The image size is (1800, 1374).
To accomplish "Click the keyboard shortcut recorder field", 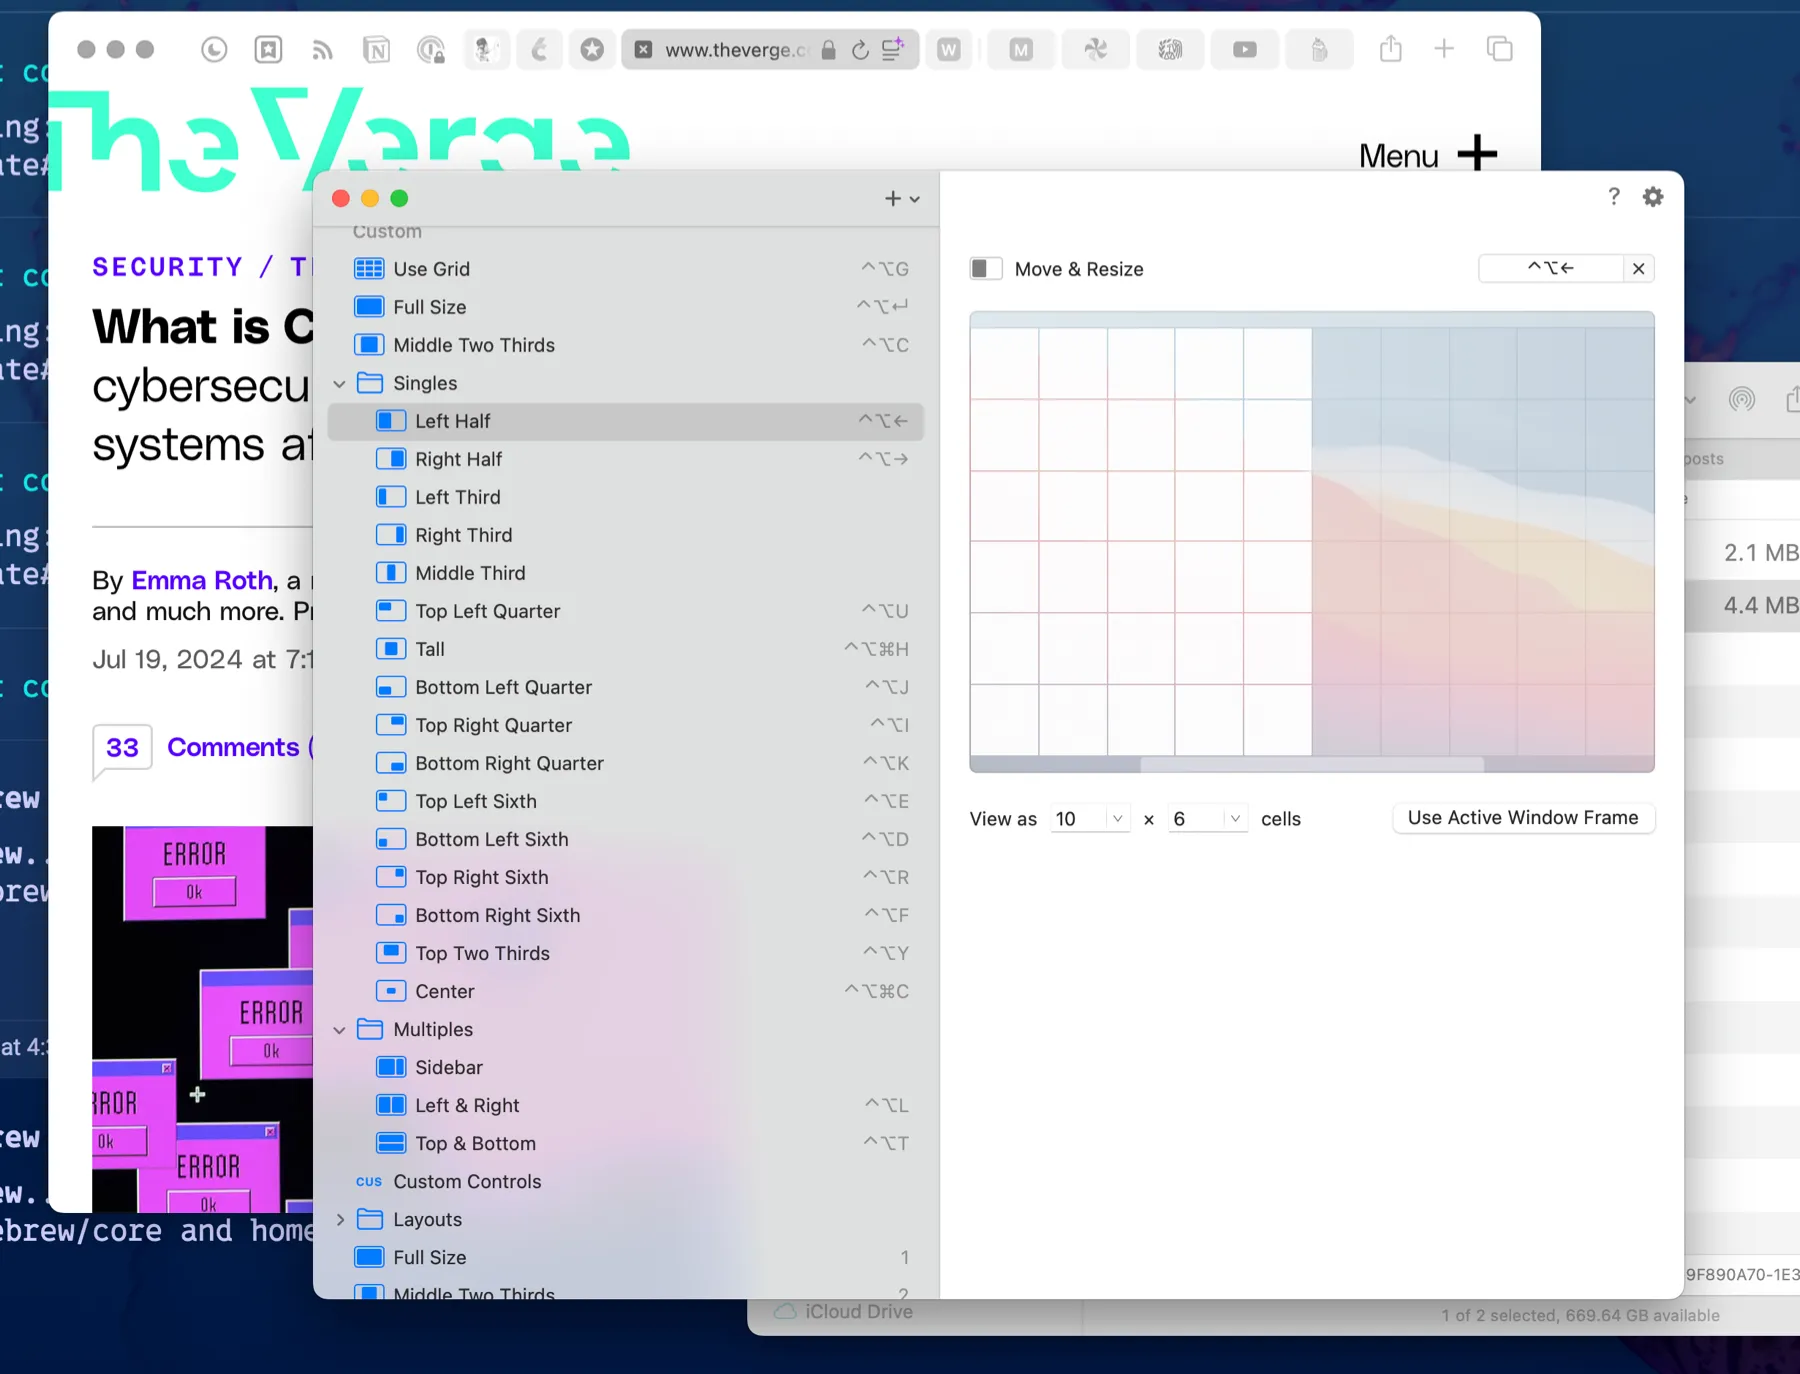I will [x=1550, y=269].
